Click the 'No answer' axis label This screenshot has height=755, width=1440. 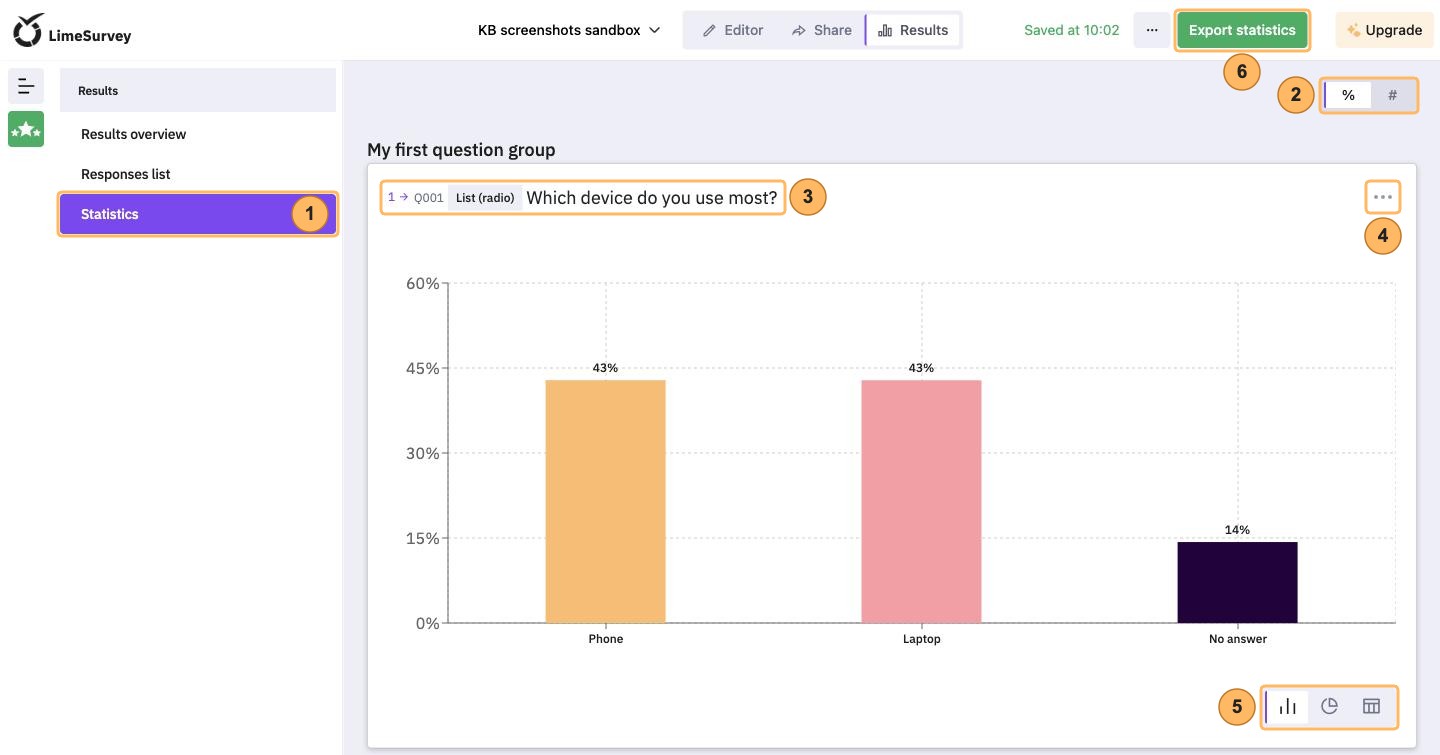(x=1238, y=639)
